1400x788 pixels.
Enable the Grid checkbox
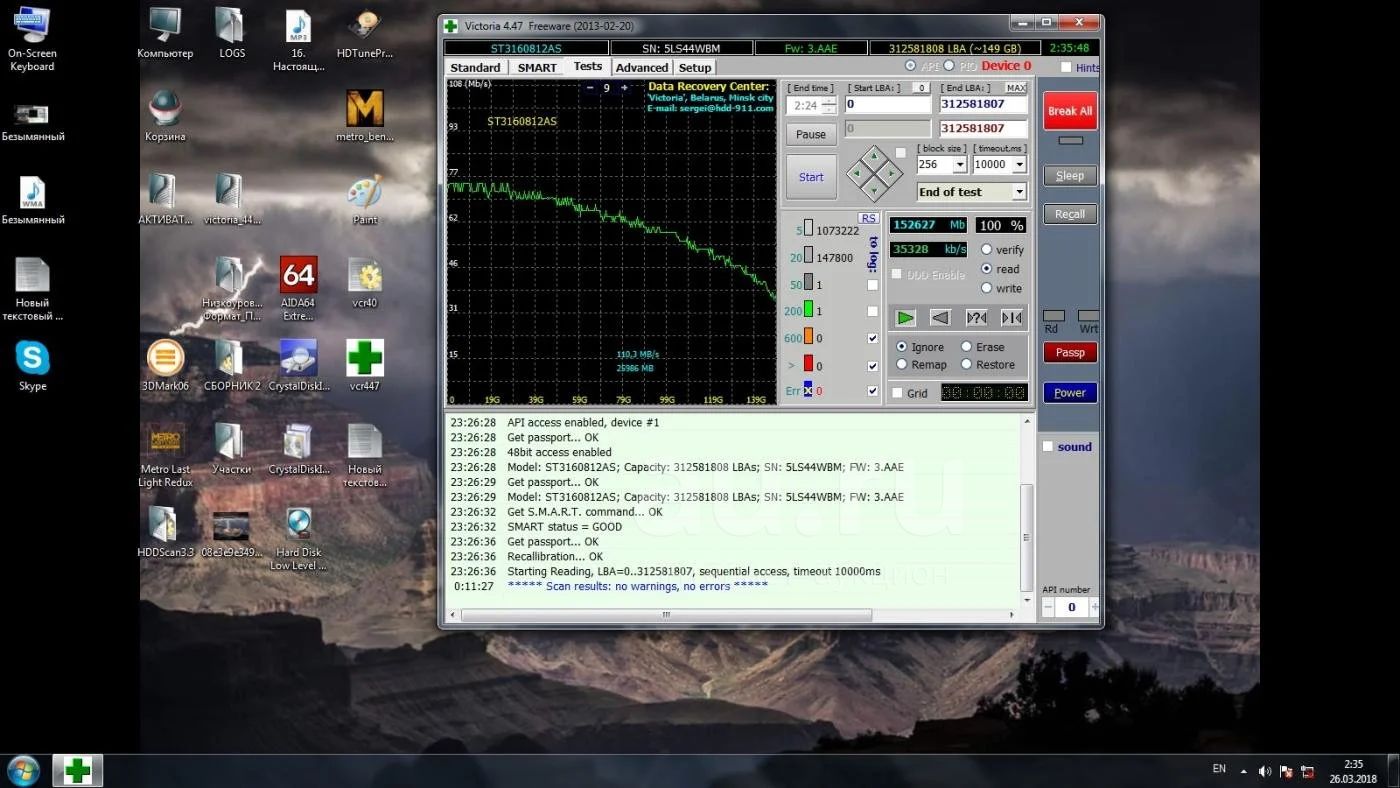point(897,393)
